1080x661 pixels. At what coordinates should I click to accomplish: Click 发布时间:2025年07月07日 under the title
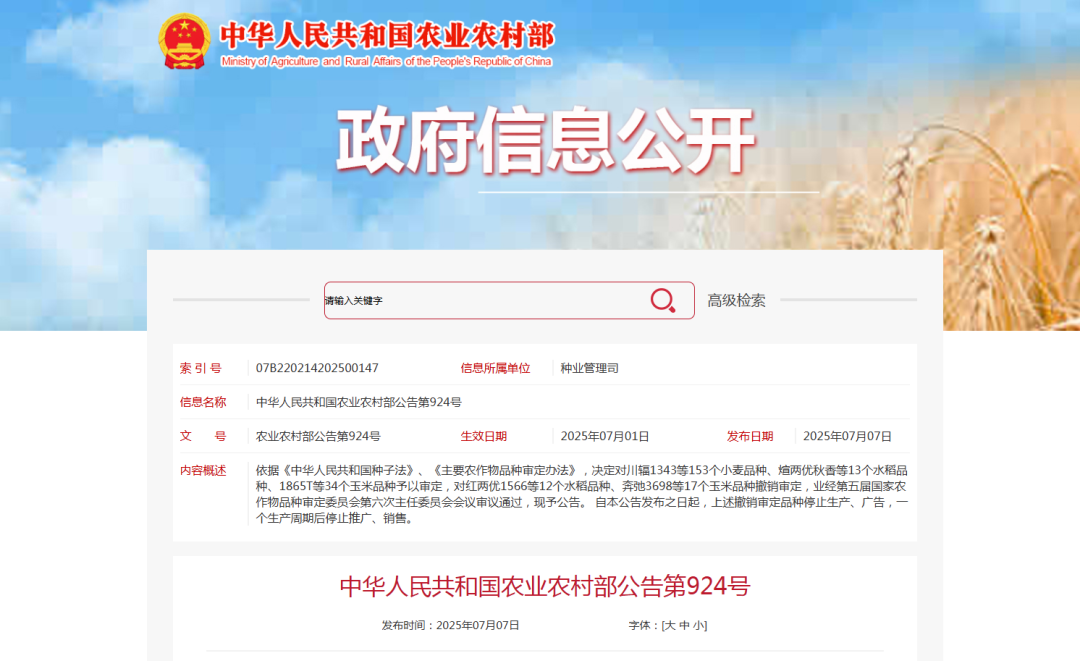(x=450, y=625)
